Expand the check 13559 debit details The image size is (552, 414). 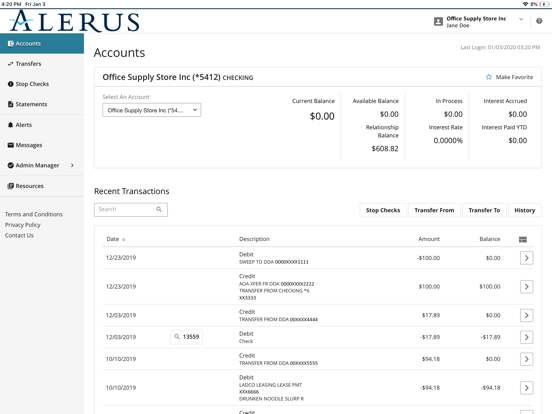[526, 337]
